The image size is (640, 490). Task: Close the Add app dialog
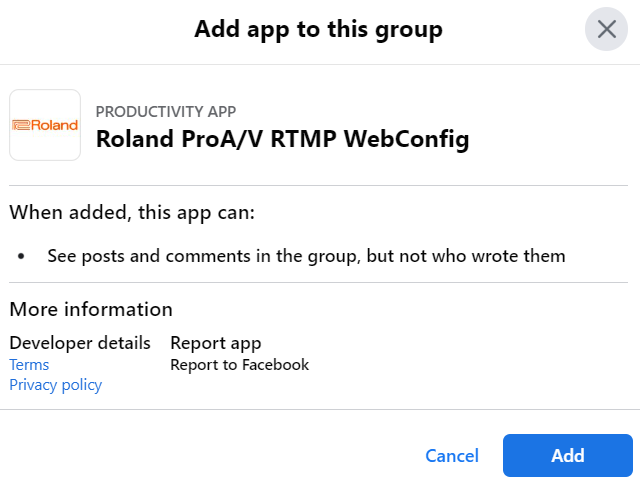point(606,29)
